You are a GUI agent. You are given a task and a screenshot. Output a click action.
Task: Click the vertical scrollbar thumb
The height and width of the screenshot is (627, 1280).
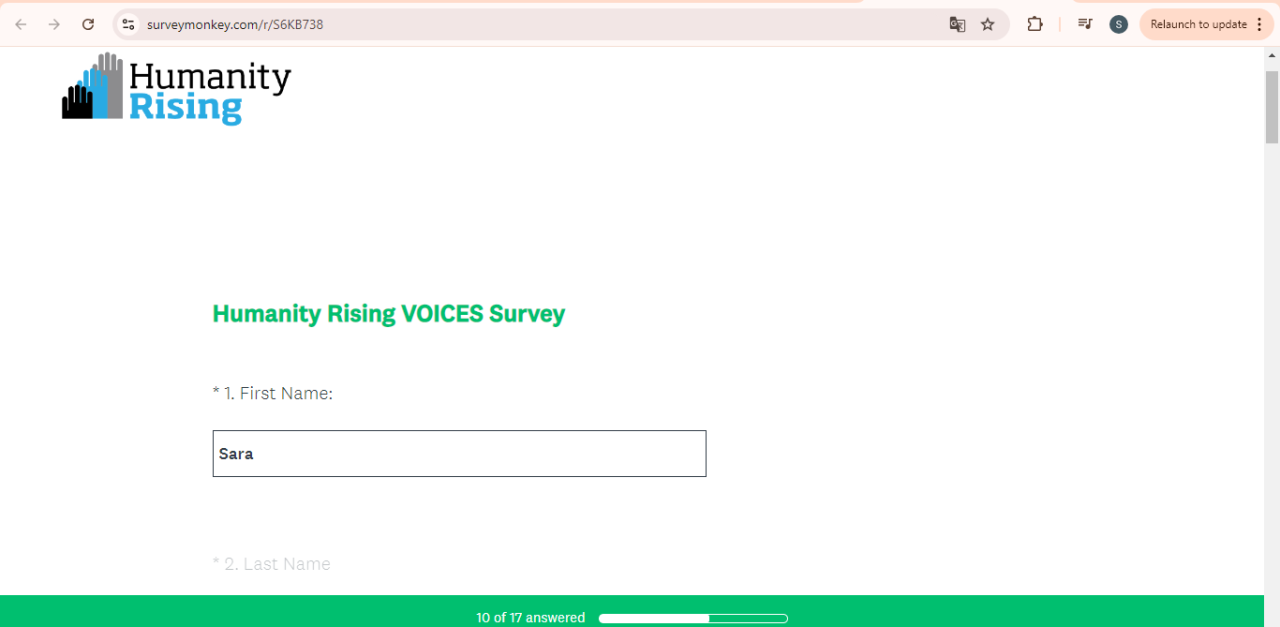(1272, 107)
